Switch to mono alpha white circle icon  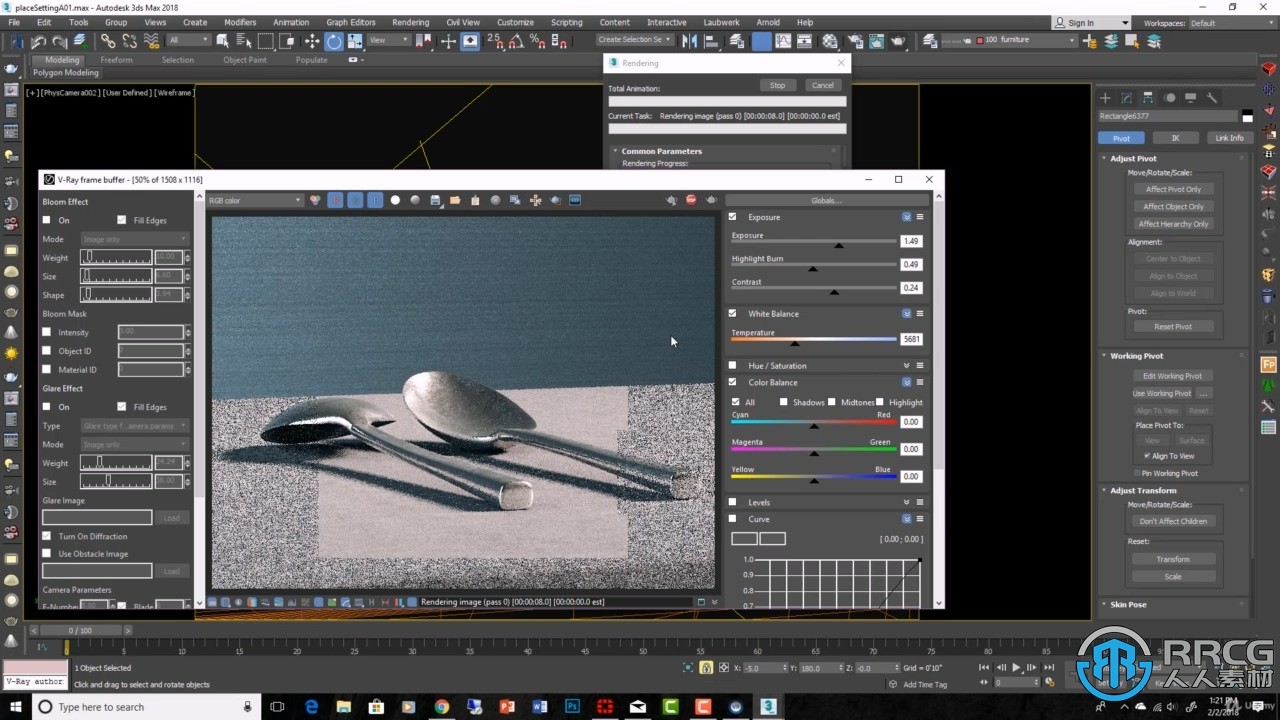(x=395, y=200)
